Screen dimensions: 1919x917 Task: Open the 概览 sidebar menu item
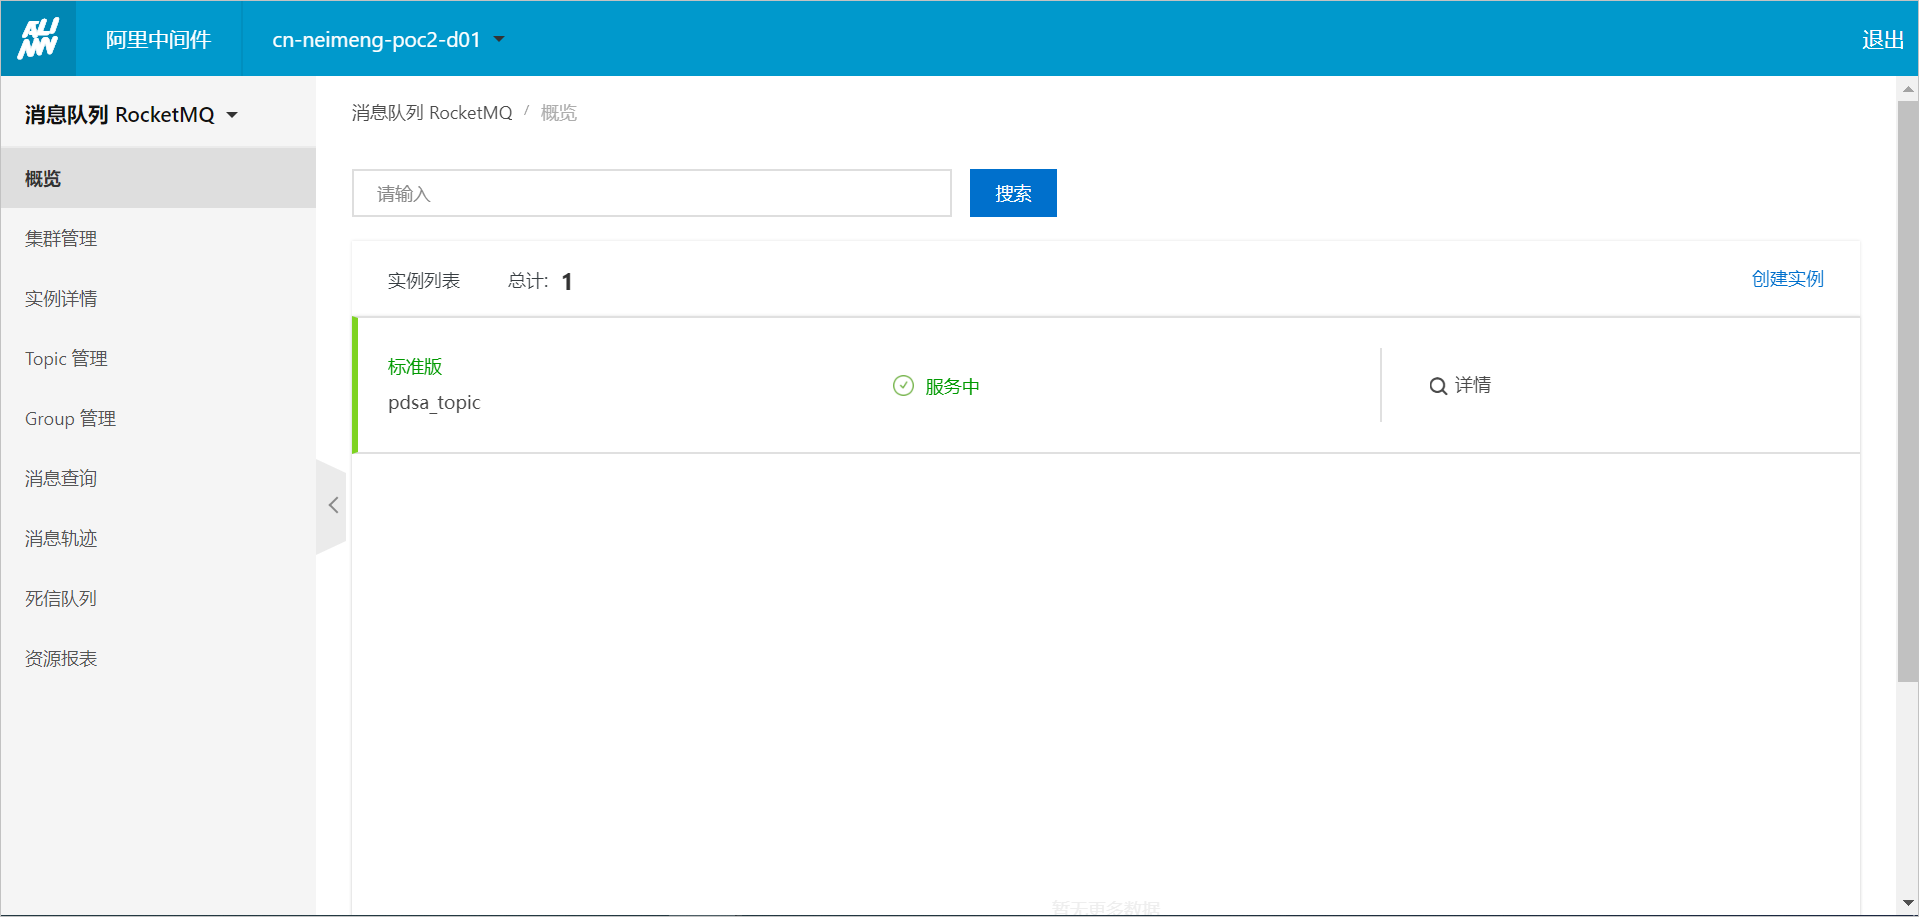tap(158, 178)
